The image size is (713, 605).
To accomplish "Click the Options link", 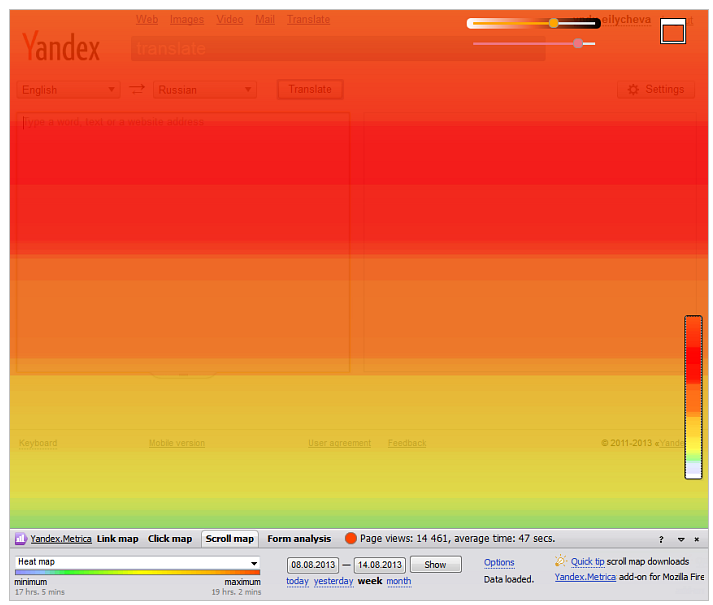I will 499,563.
